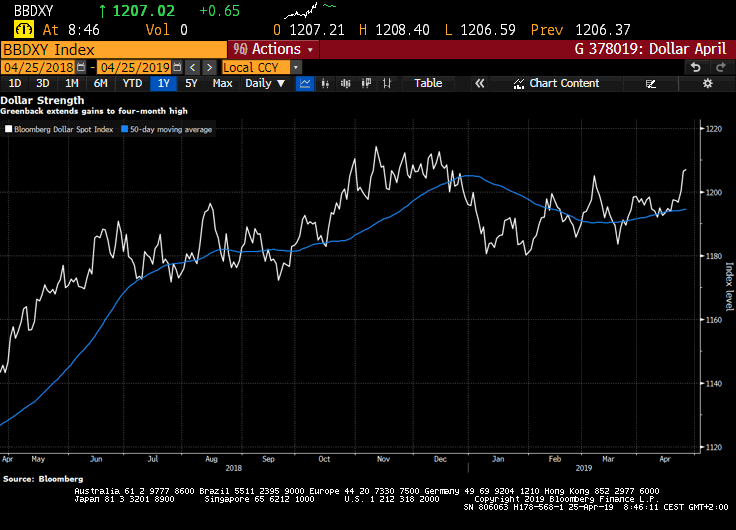Select the line chart type icon
The width and height of the screenshot is (736, 530).
pos(304,84)
